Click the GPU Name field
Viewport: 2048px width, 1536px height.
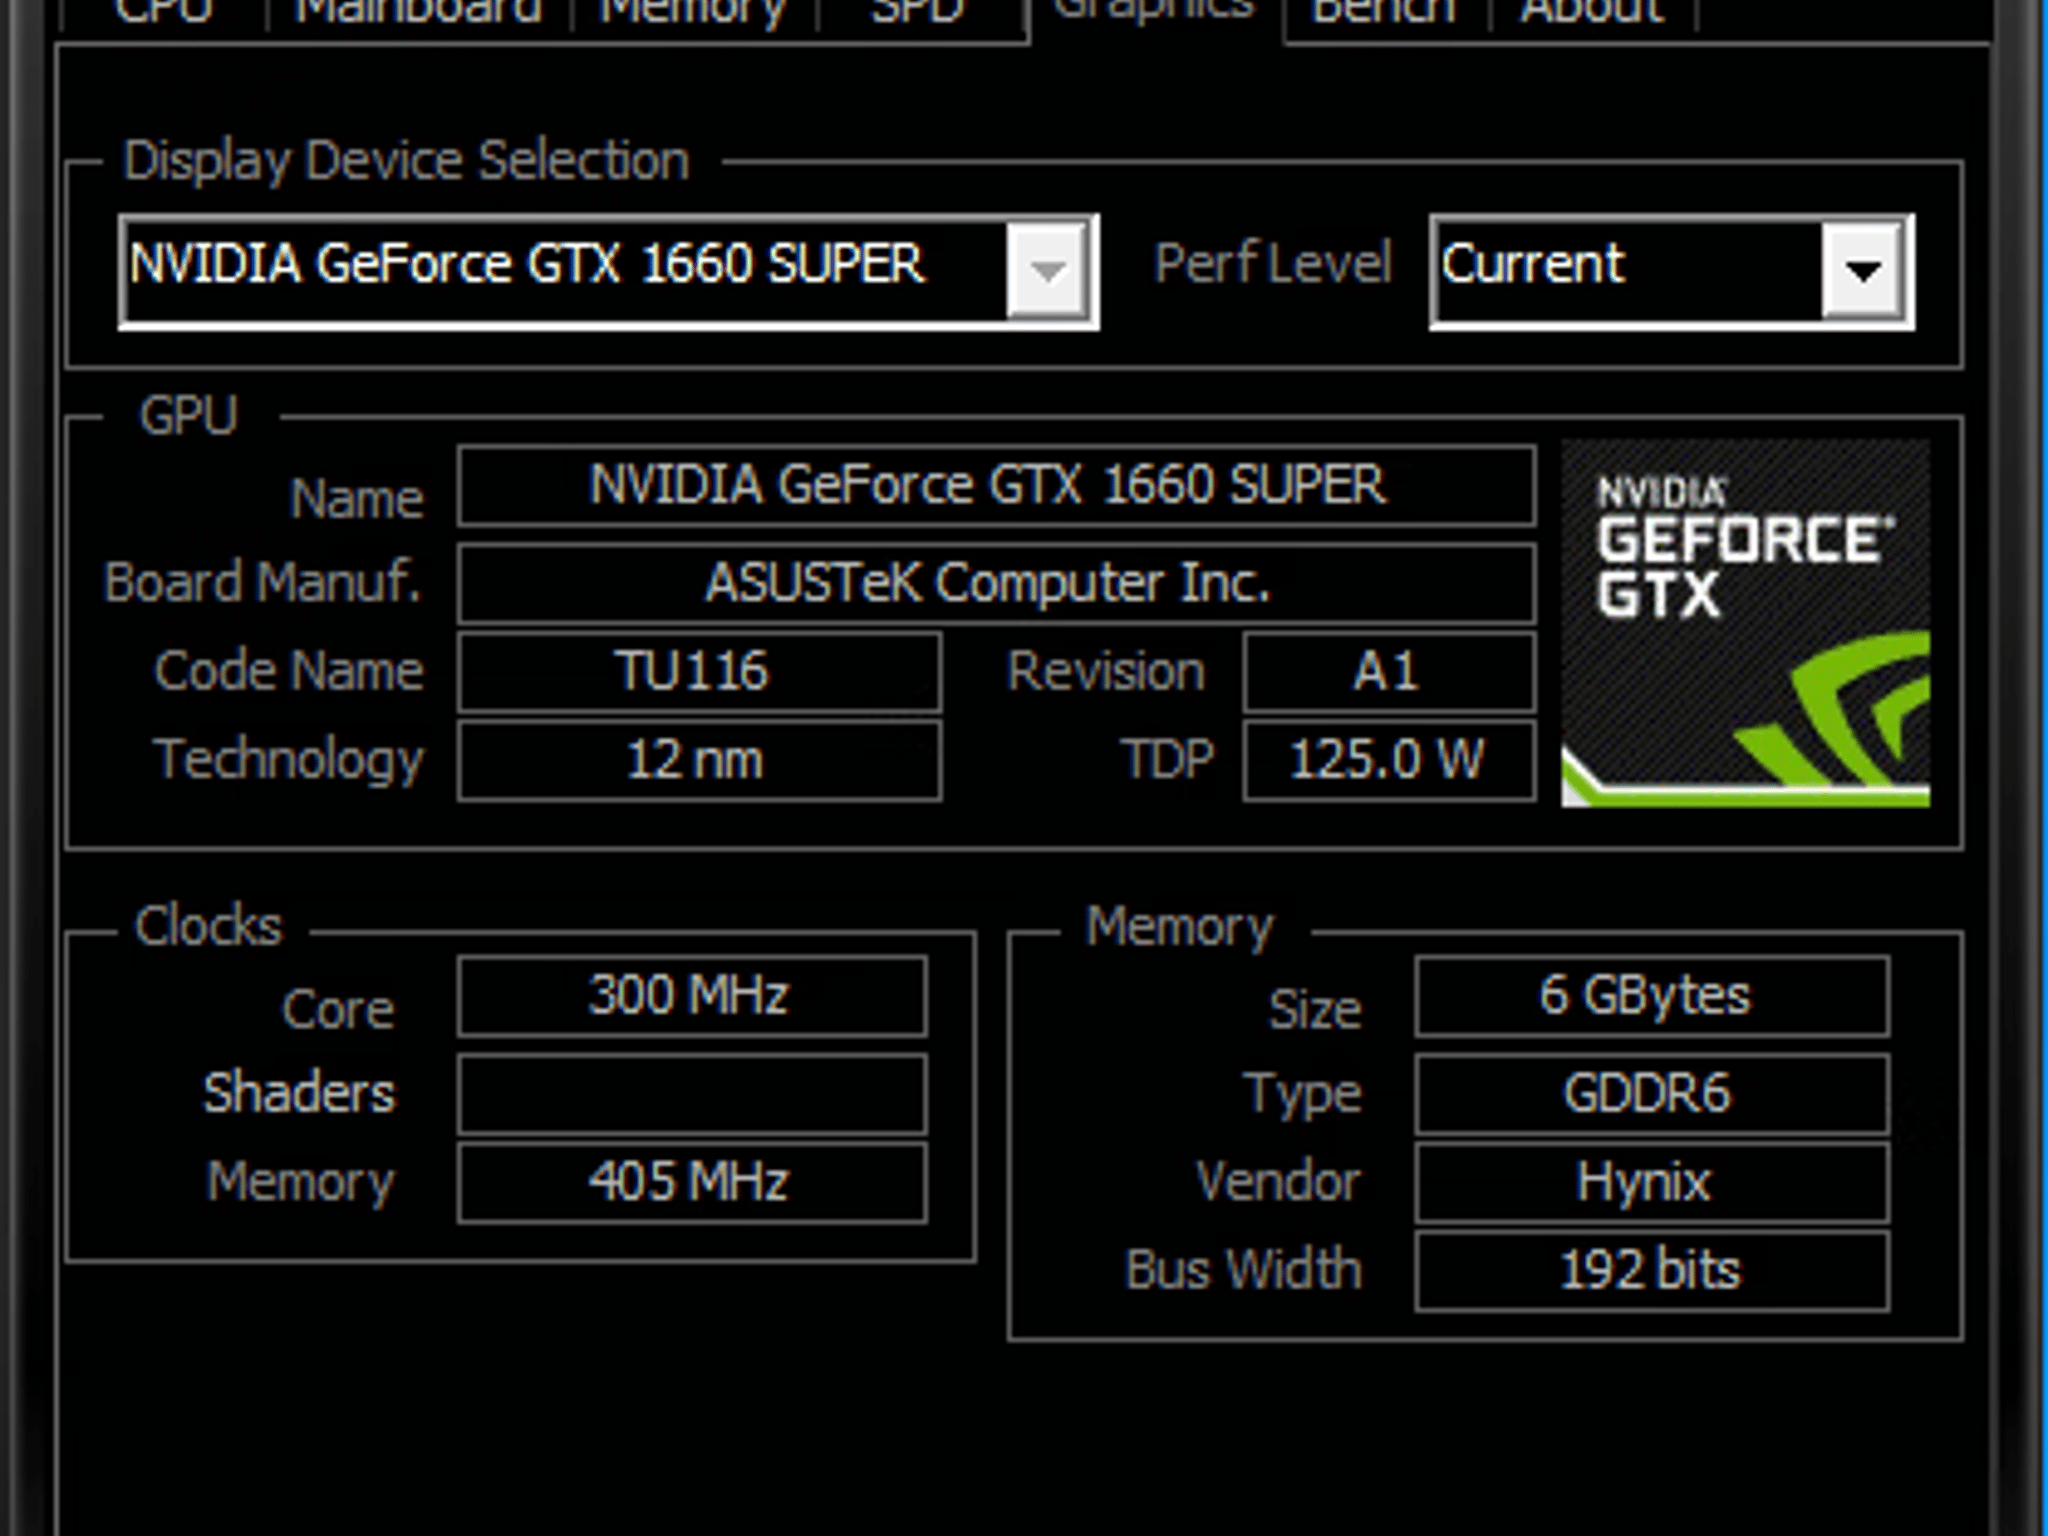pos(996,486)
